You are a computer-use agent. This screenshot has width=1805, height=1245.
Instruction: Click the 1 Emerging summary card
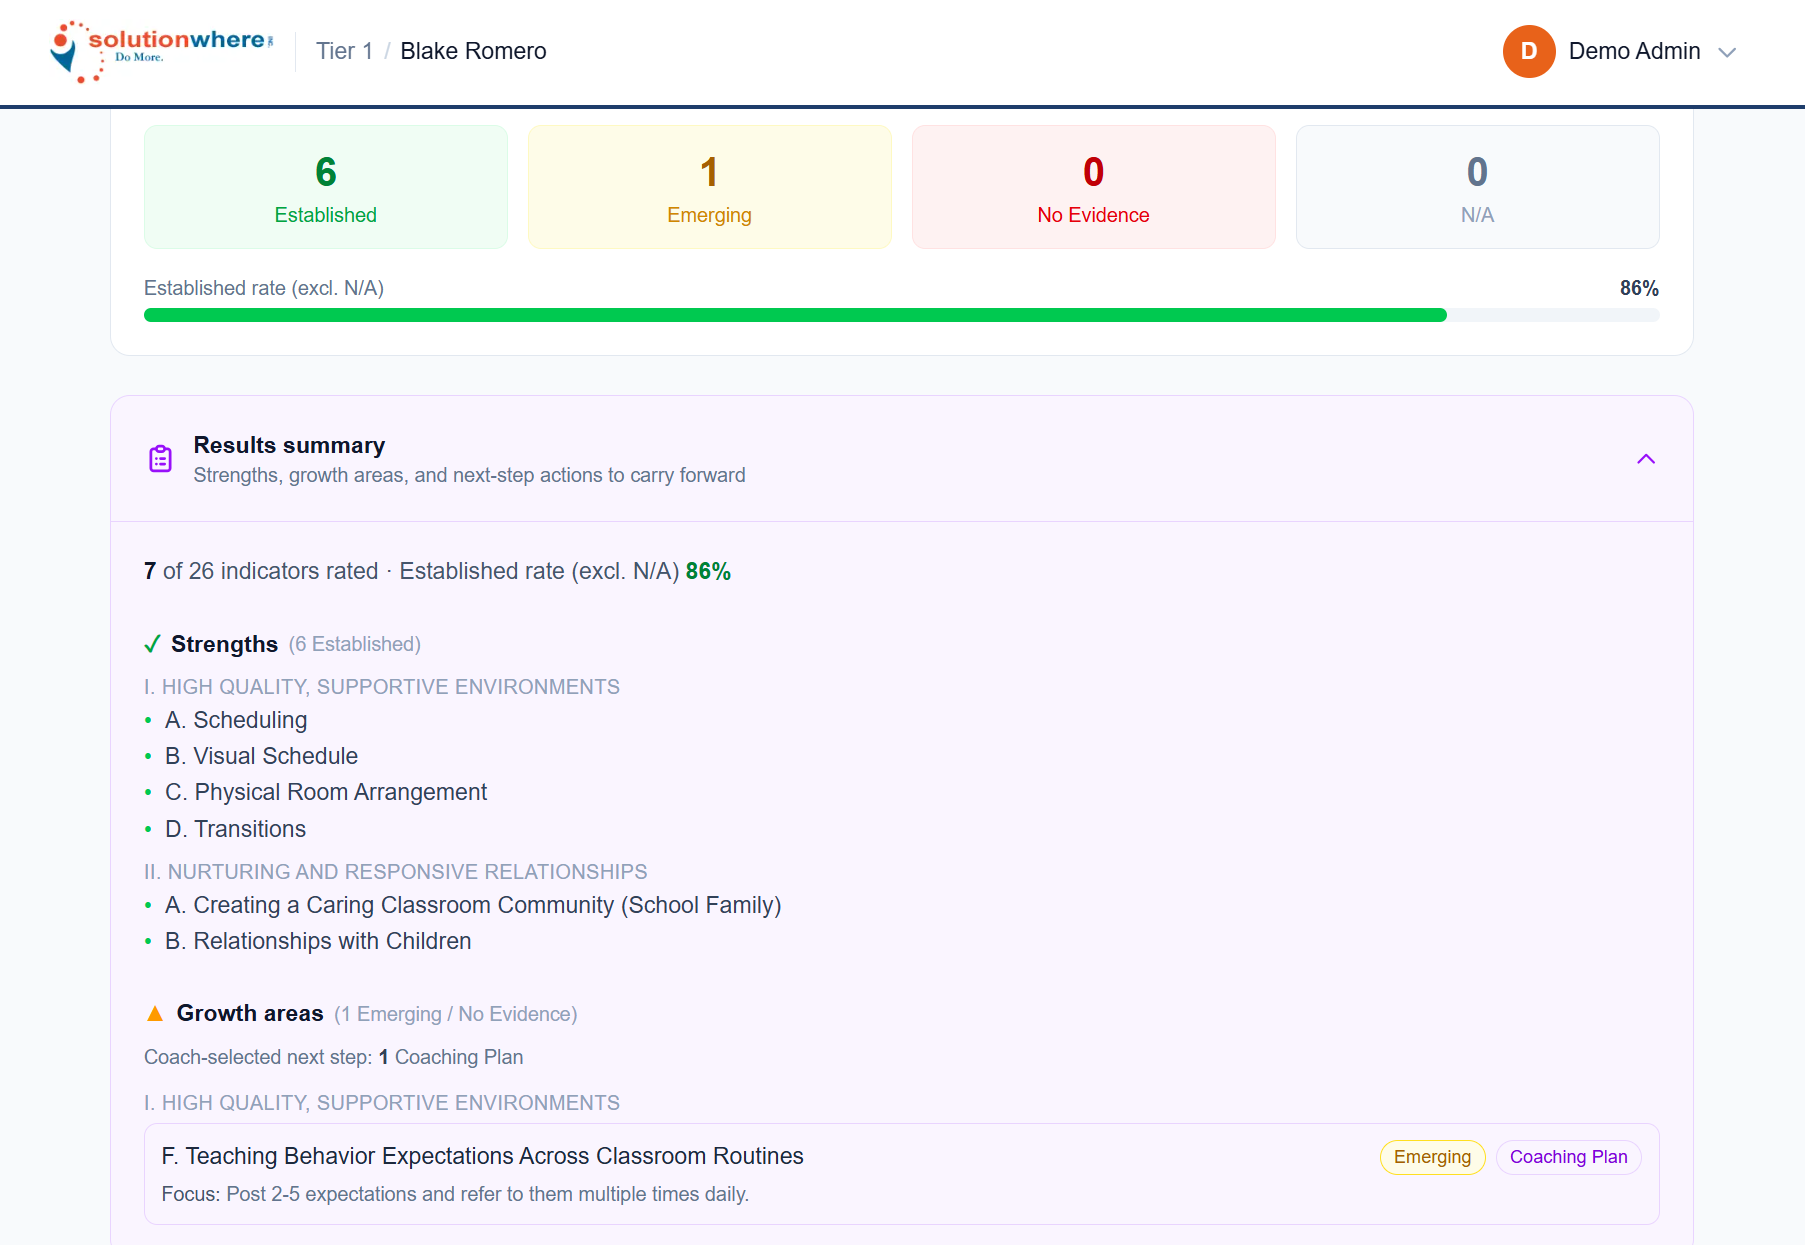point(710,187)
